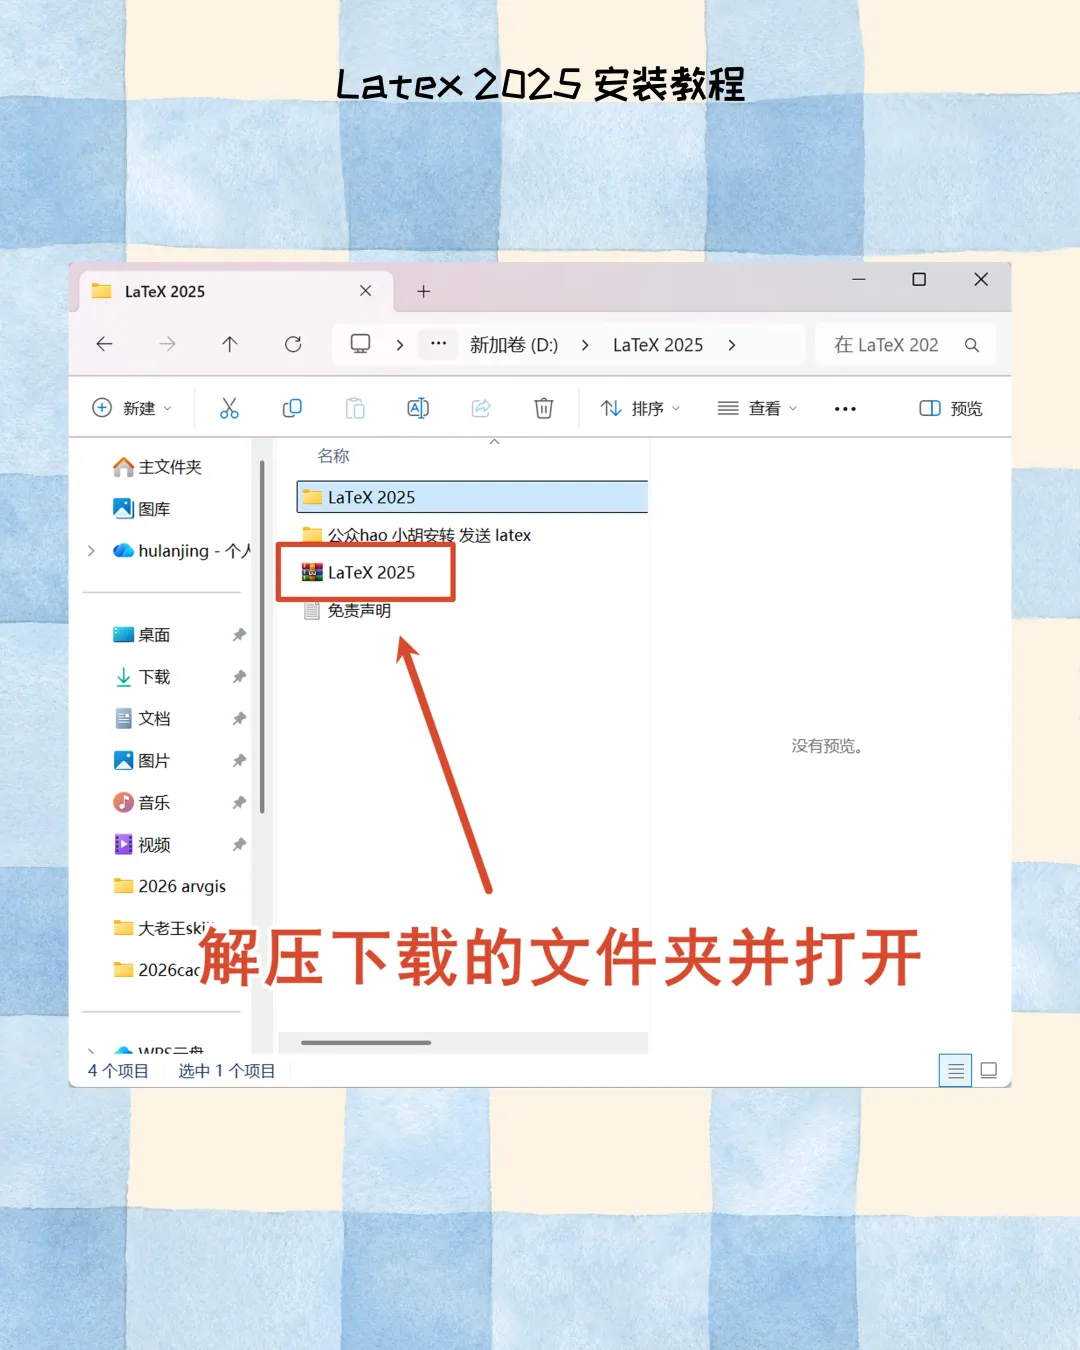1080x1350 pixels.
Task: Toggle the 预览 preview pane
Action: (951, 408)
